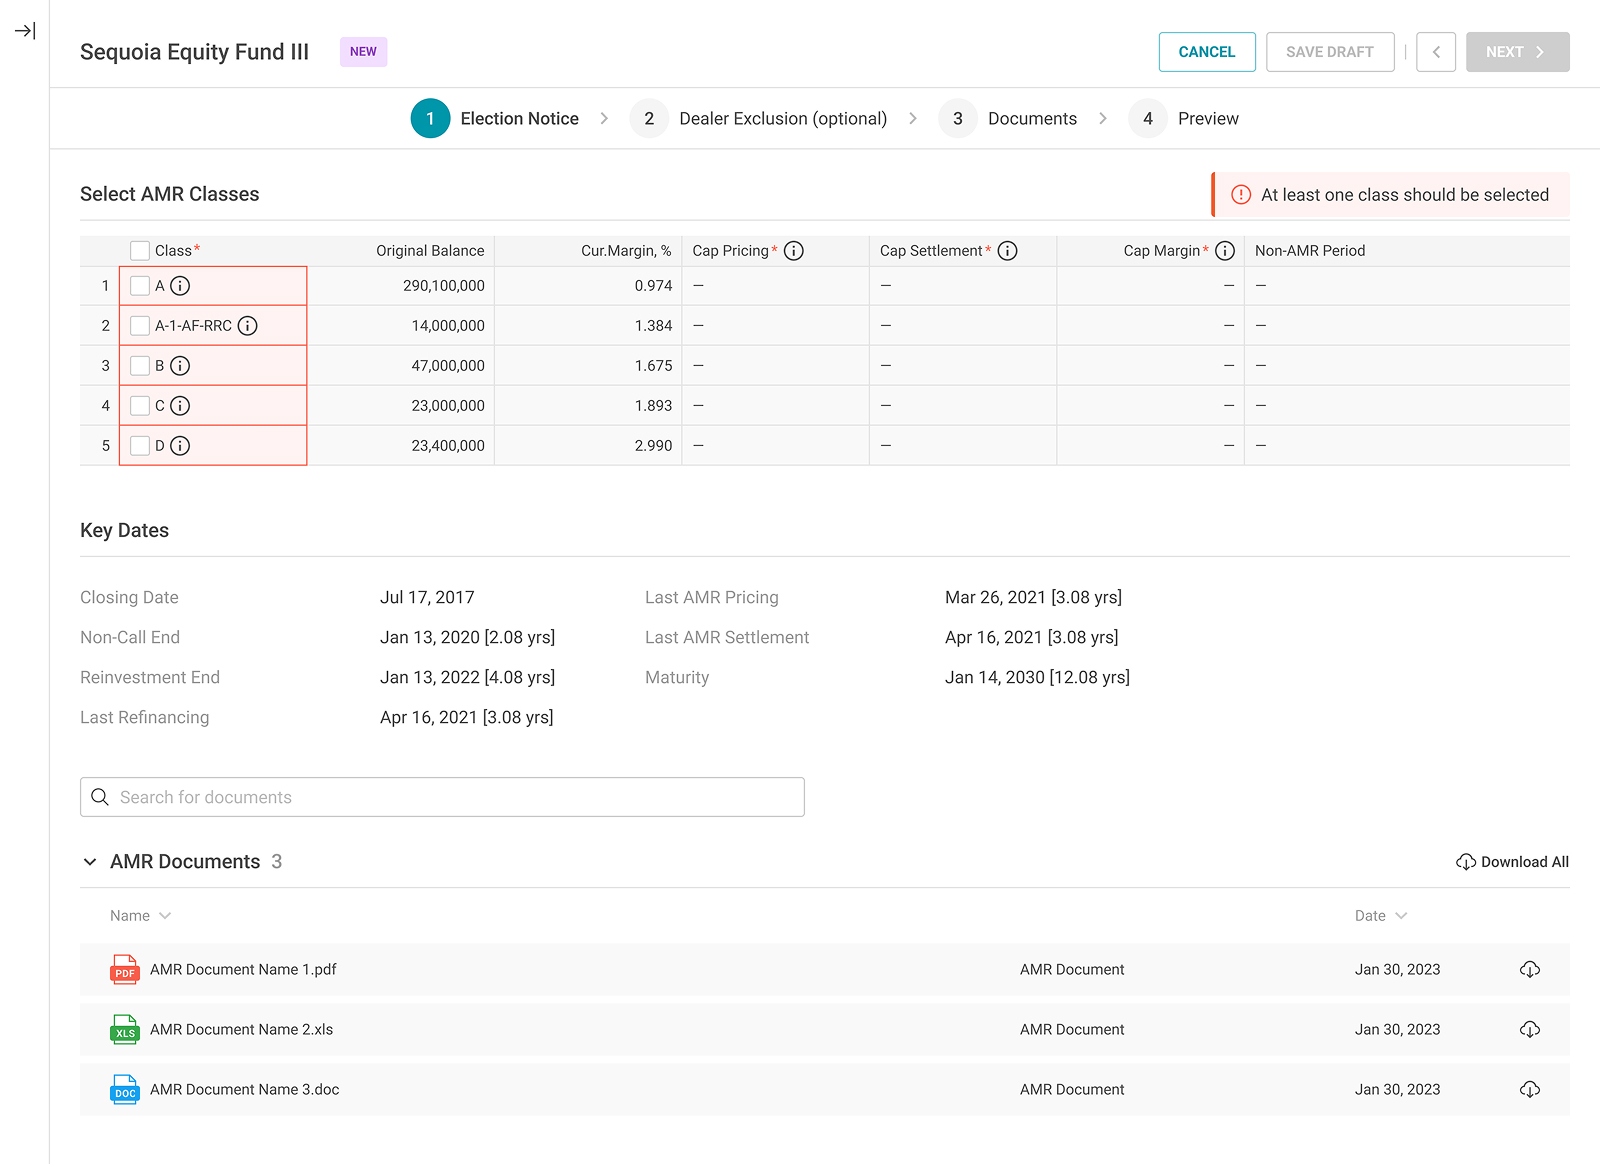The image size is (1600, 1164).
Task: Click Download All documents link
Action: tap(1512, 862)
